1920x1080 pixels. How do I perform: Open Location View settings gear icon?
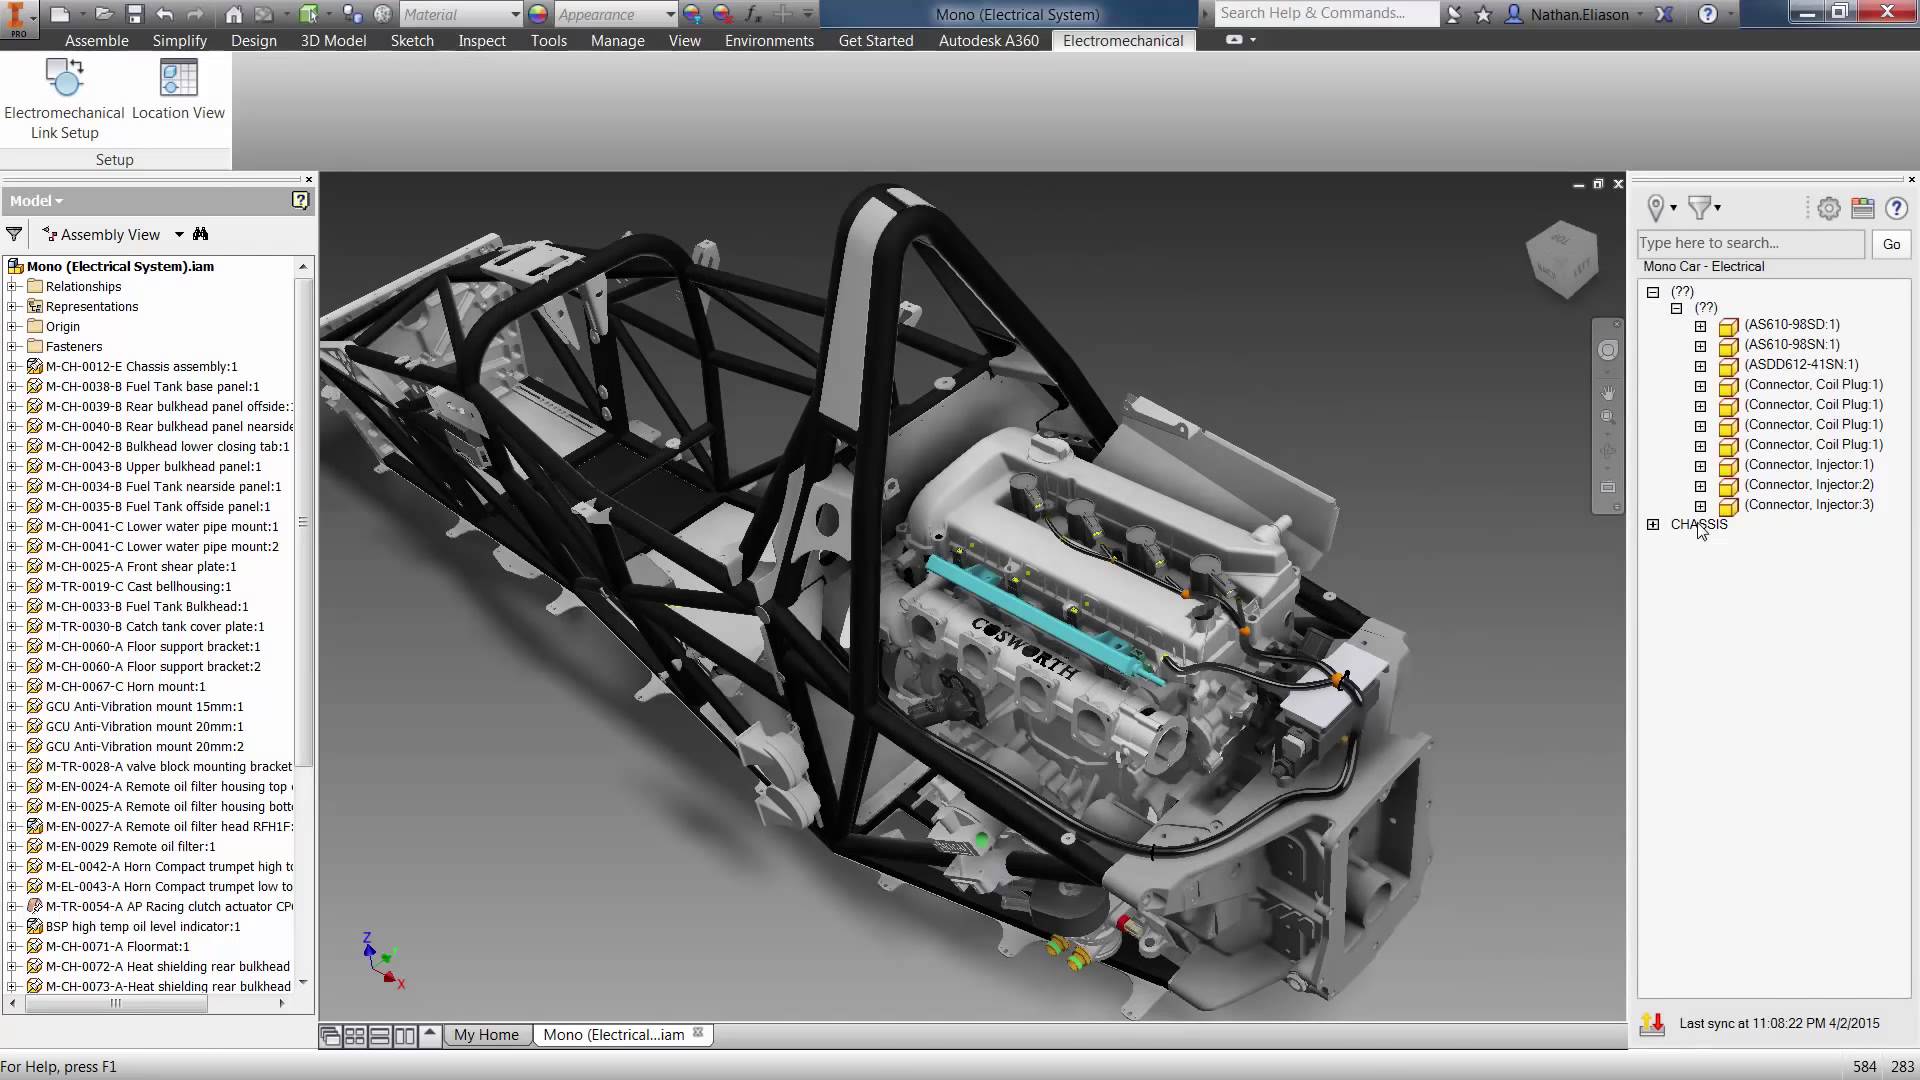click(1829, 208)
